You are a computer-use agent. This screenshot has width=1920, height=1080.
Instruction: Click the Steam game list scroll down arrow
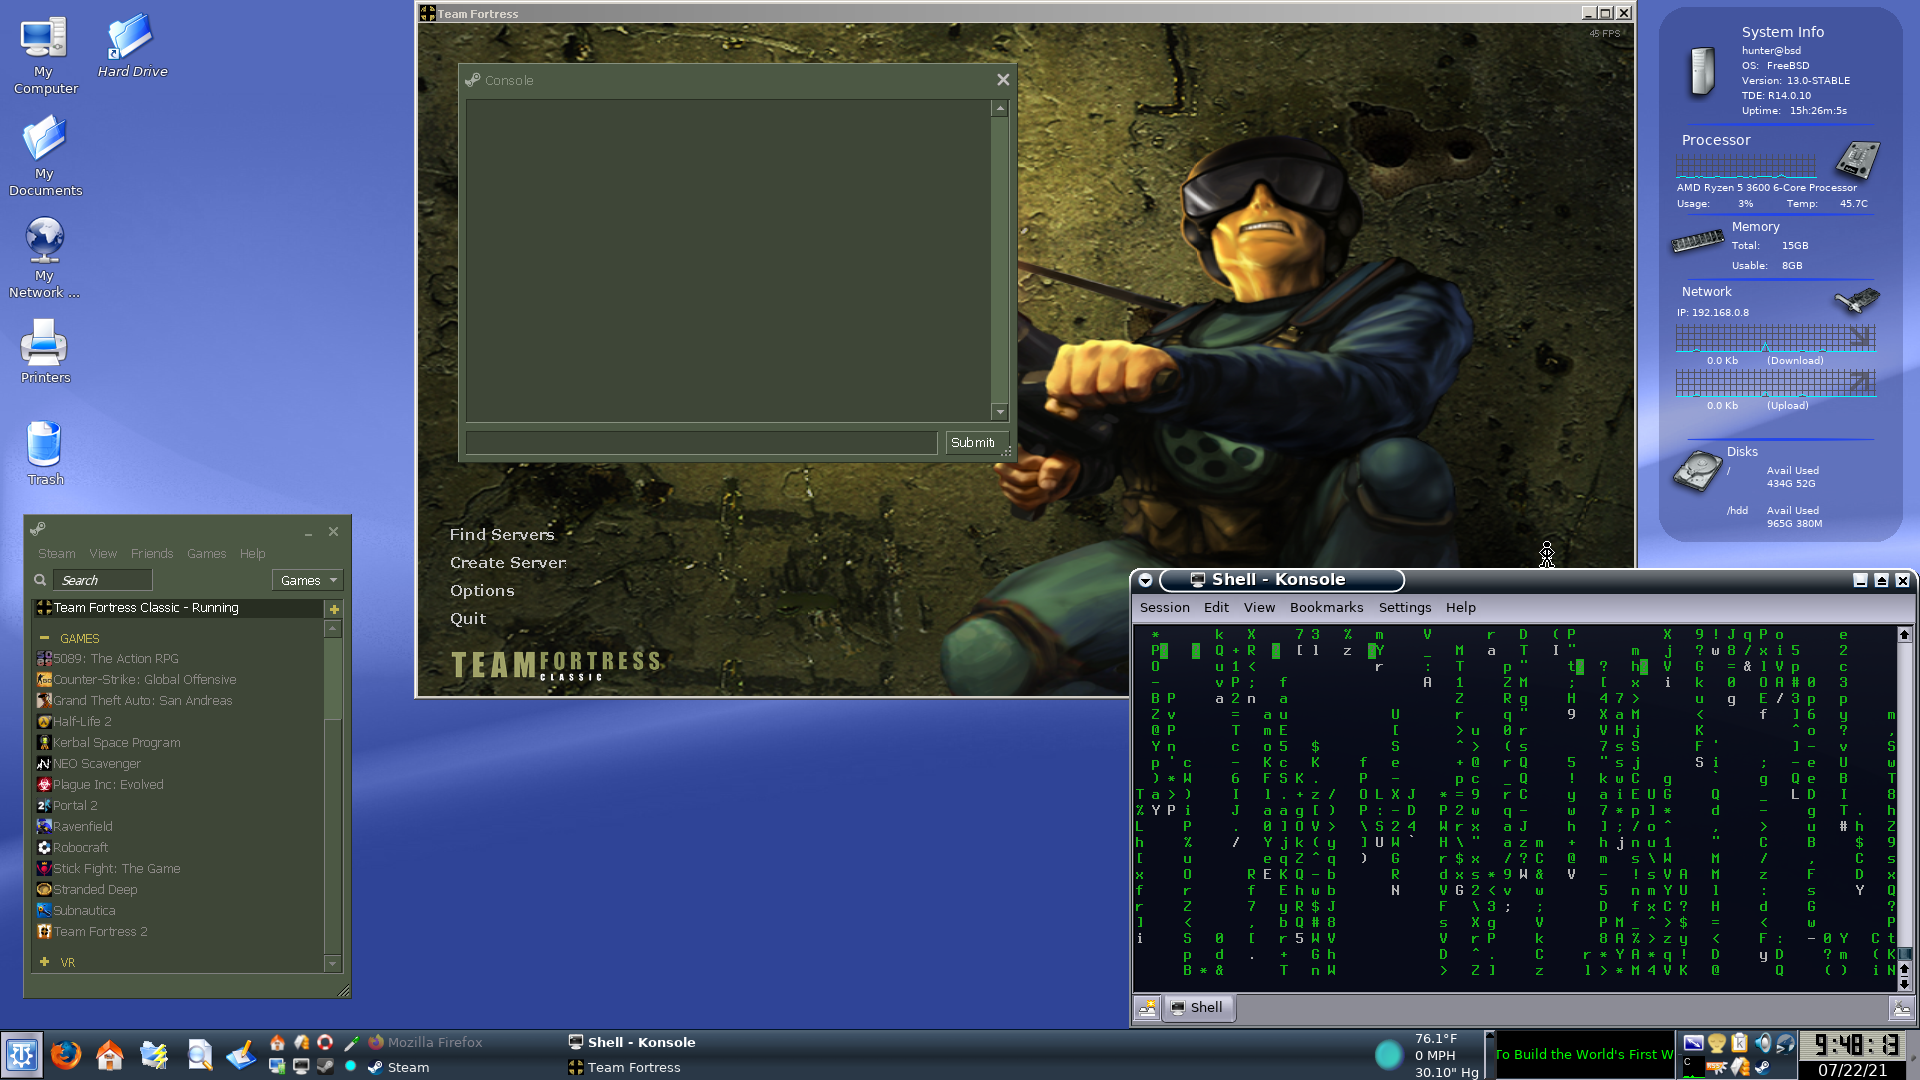333,964
